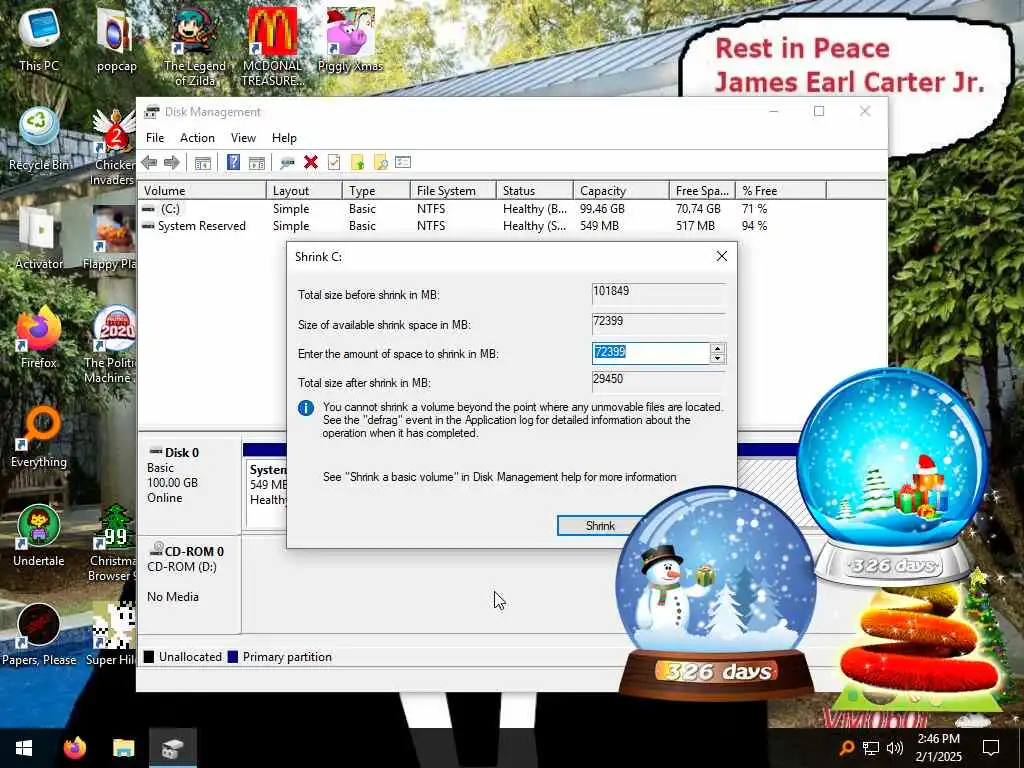The height and width of the screenshot is (768, 1024).
Task: Select The Legend of Zilda desktop shortcut
Action: point(195,47)
